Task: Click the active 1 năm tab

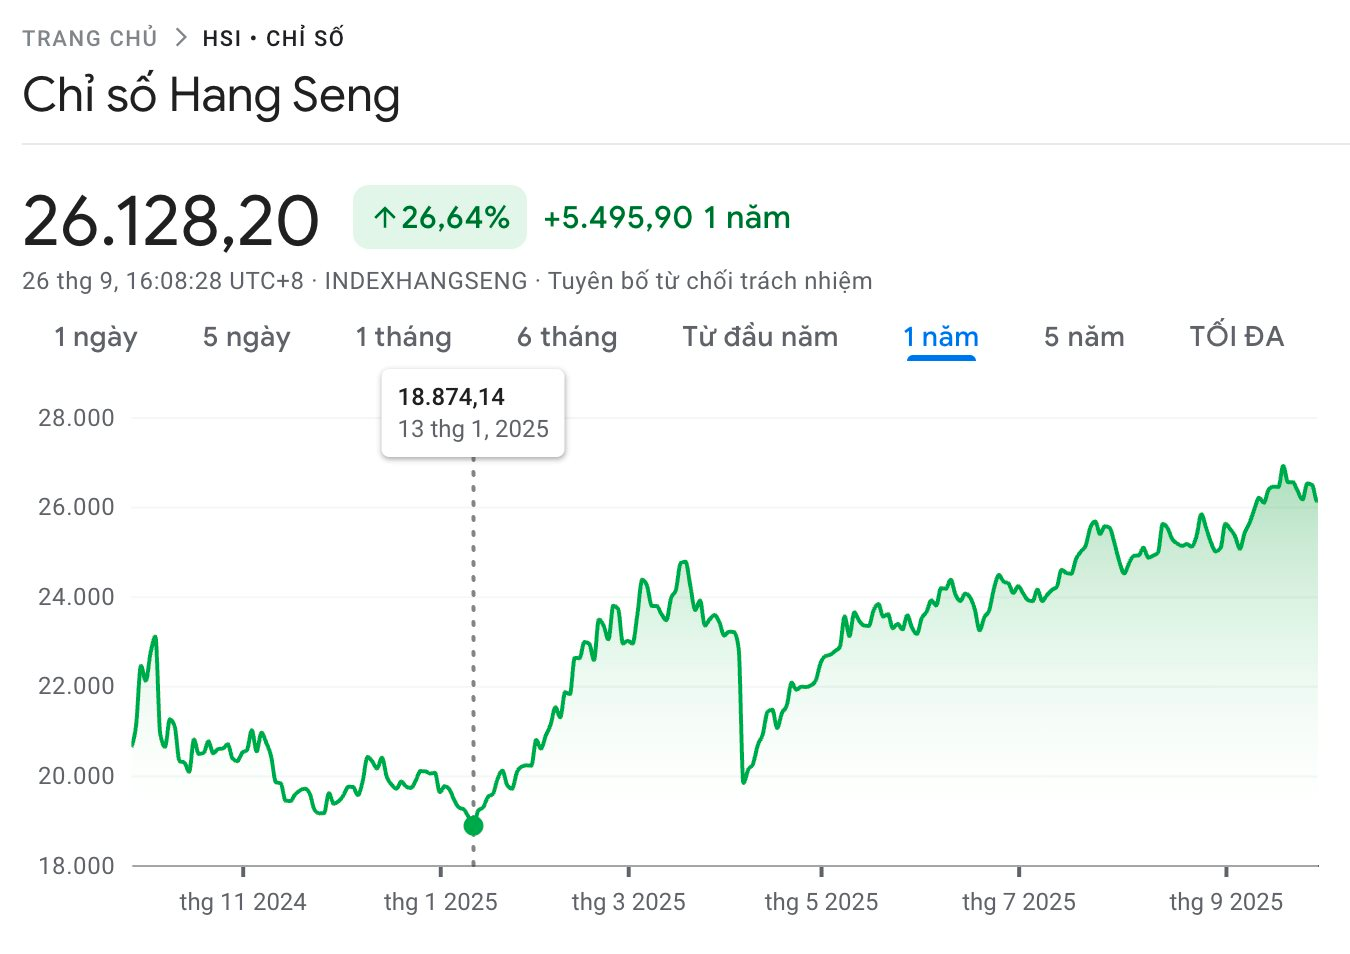Action: (940, 337)
